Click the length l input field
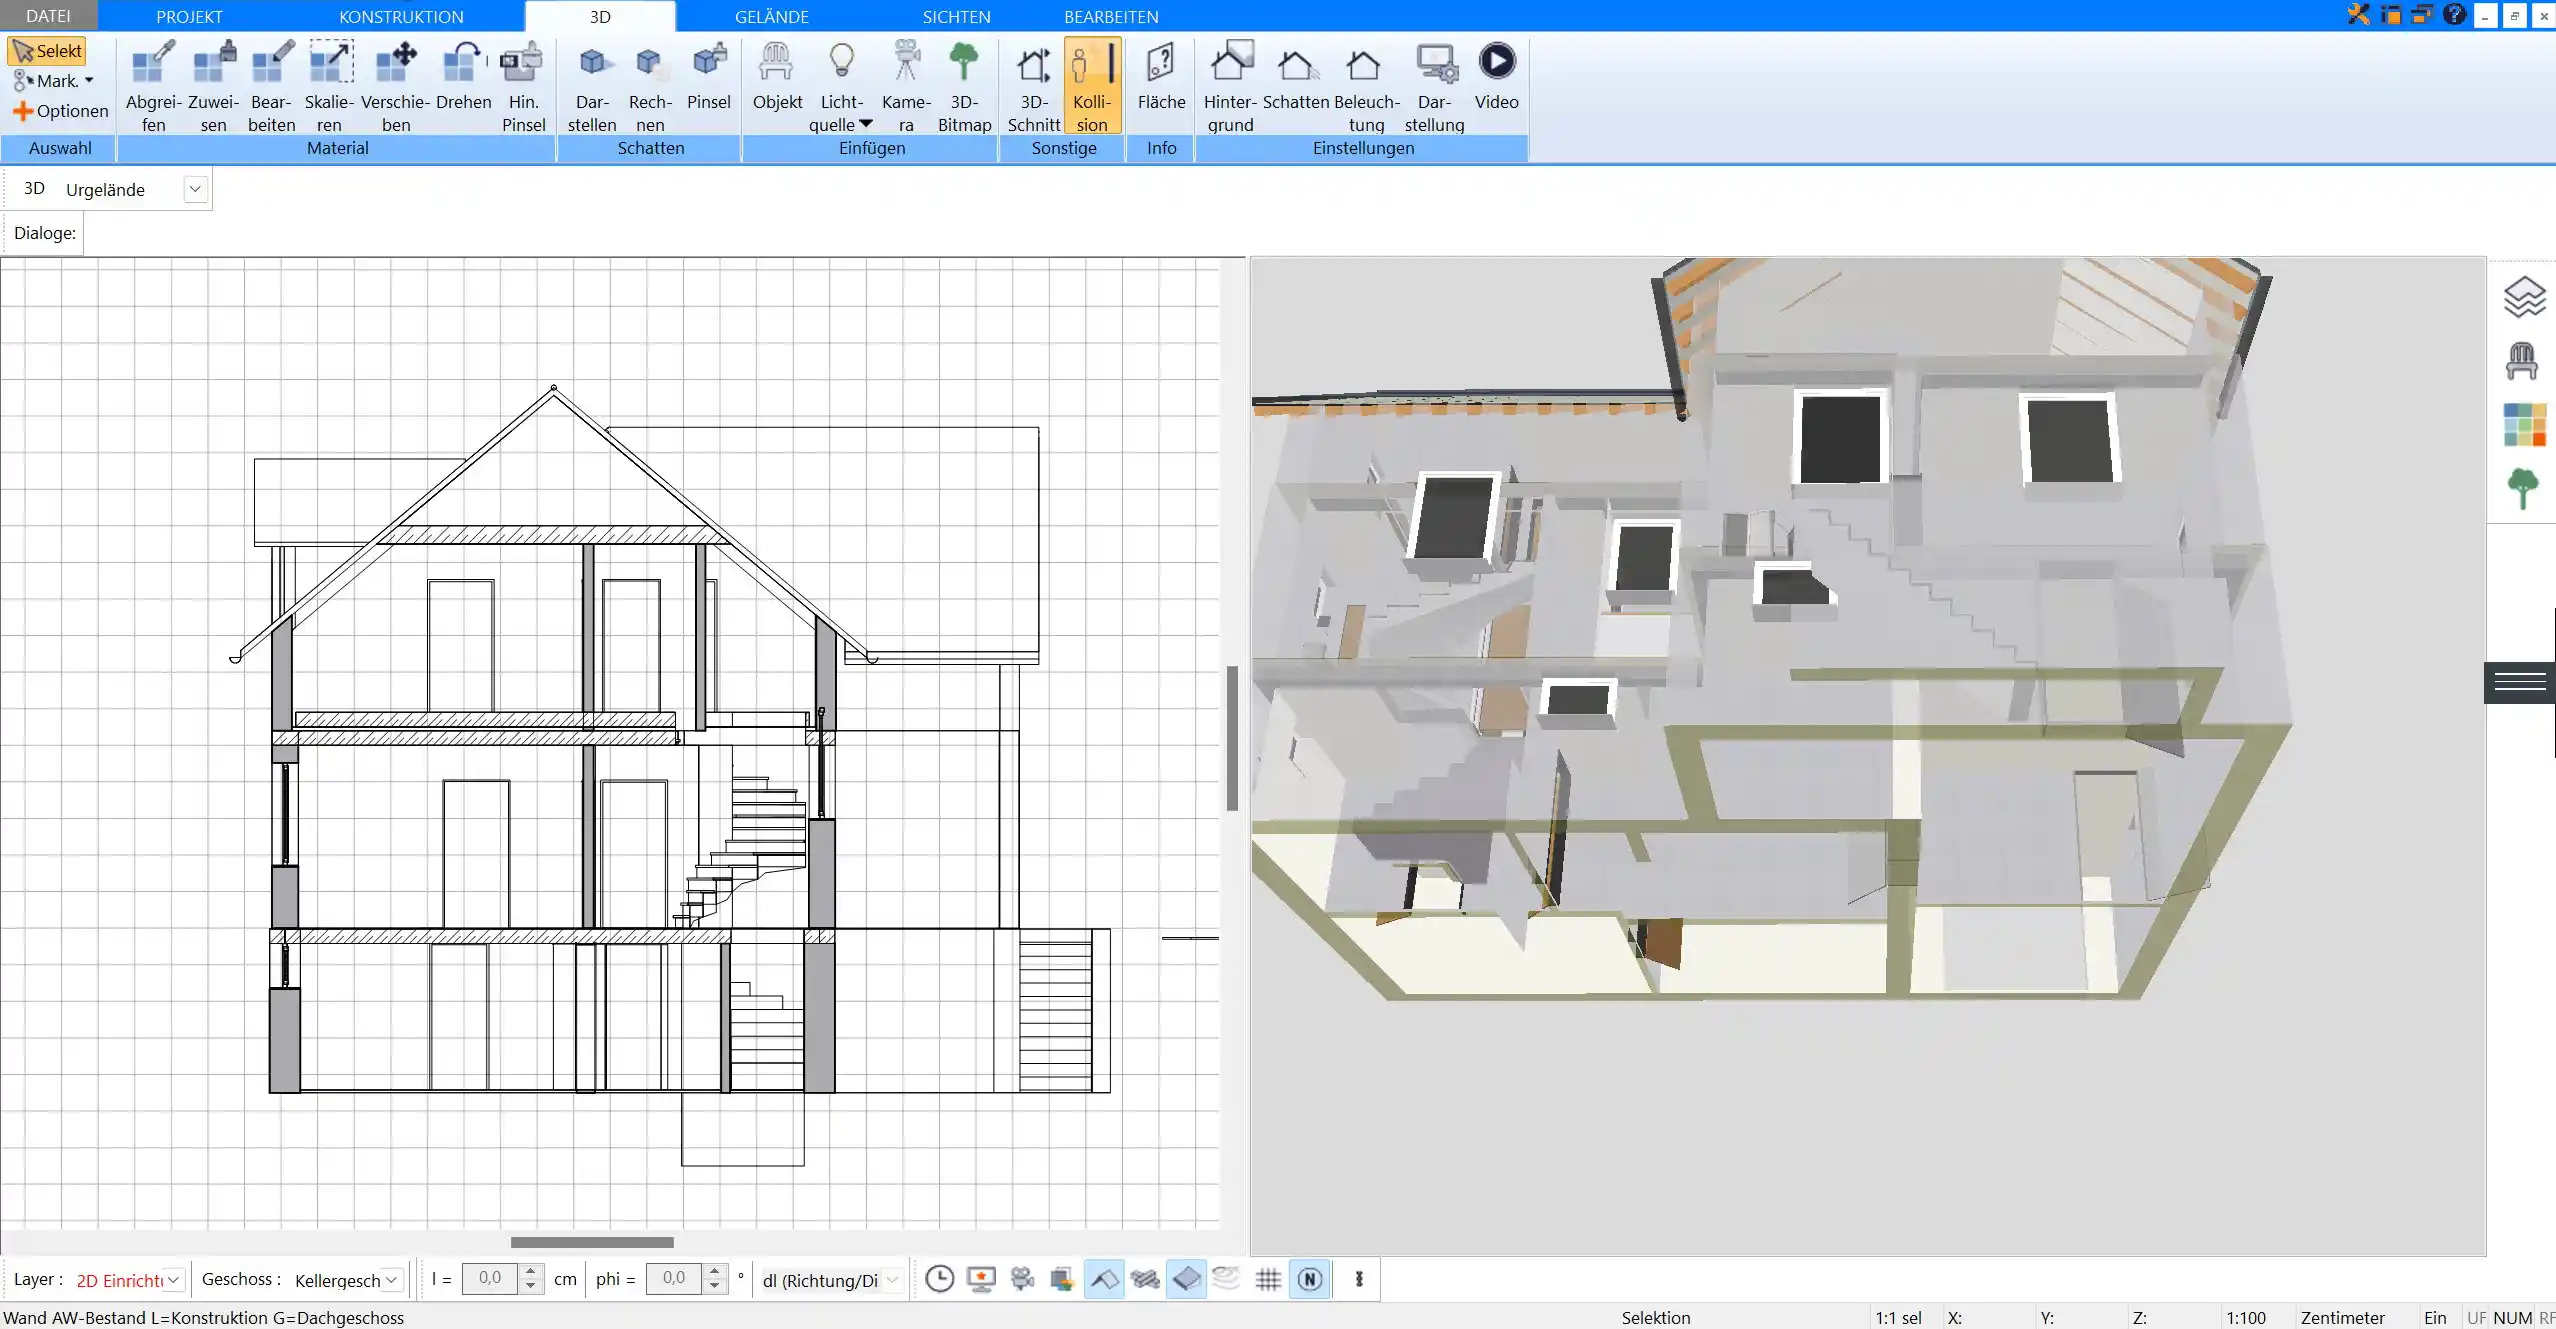This screenshot has width=2556, height=1329. [x=491, y=1278]
